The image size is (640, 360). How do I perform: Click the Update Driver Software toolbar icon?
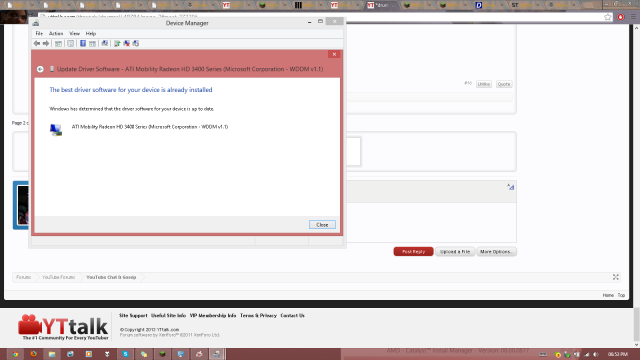(117, 43)
